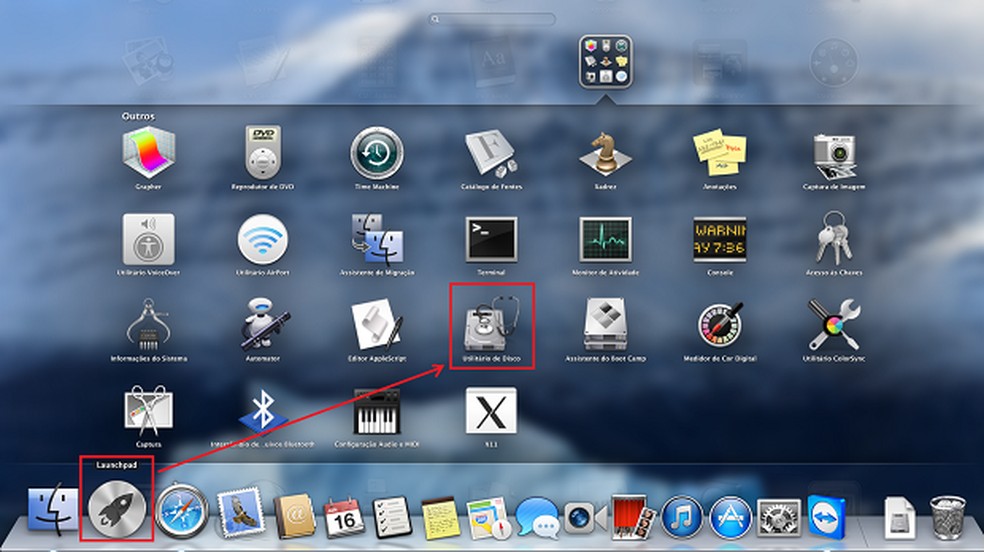The height and width of the screenshot is (552, 984).
Task: Open the Console app
Action: point(720,240)
